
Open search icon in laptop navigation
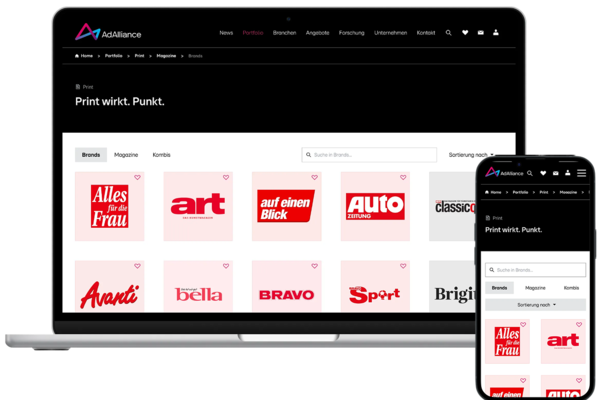point(448,33)
